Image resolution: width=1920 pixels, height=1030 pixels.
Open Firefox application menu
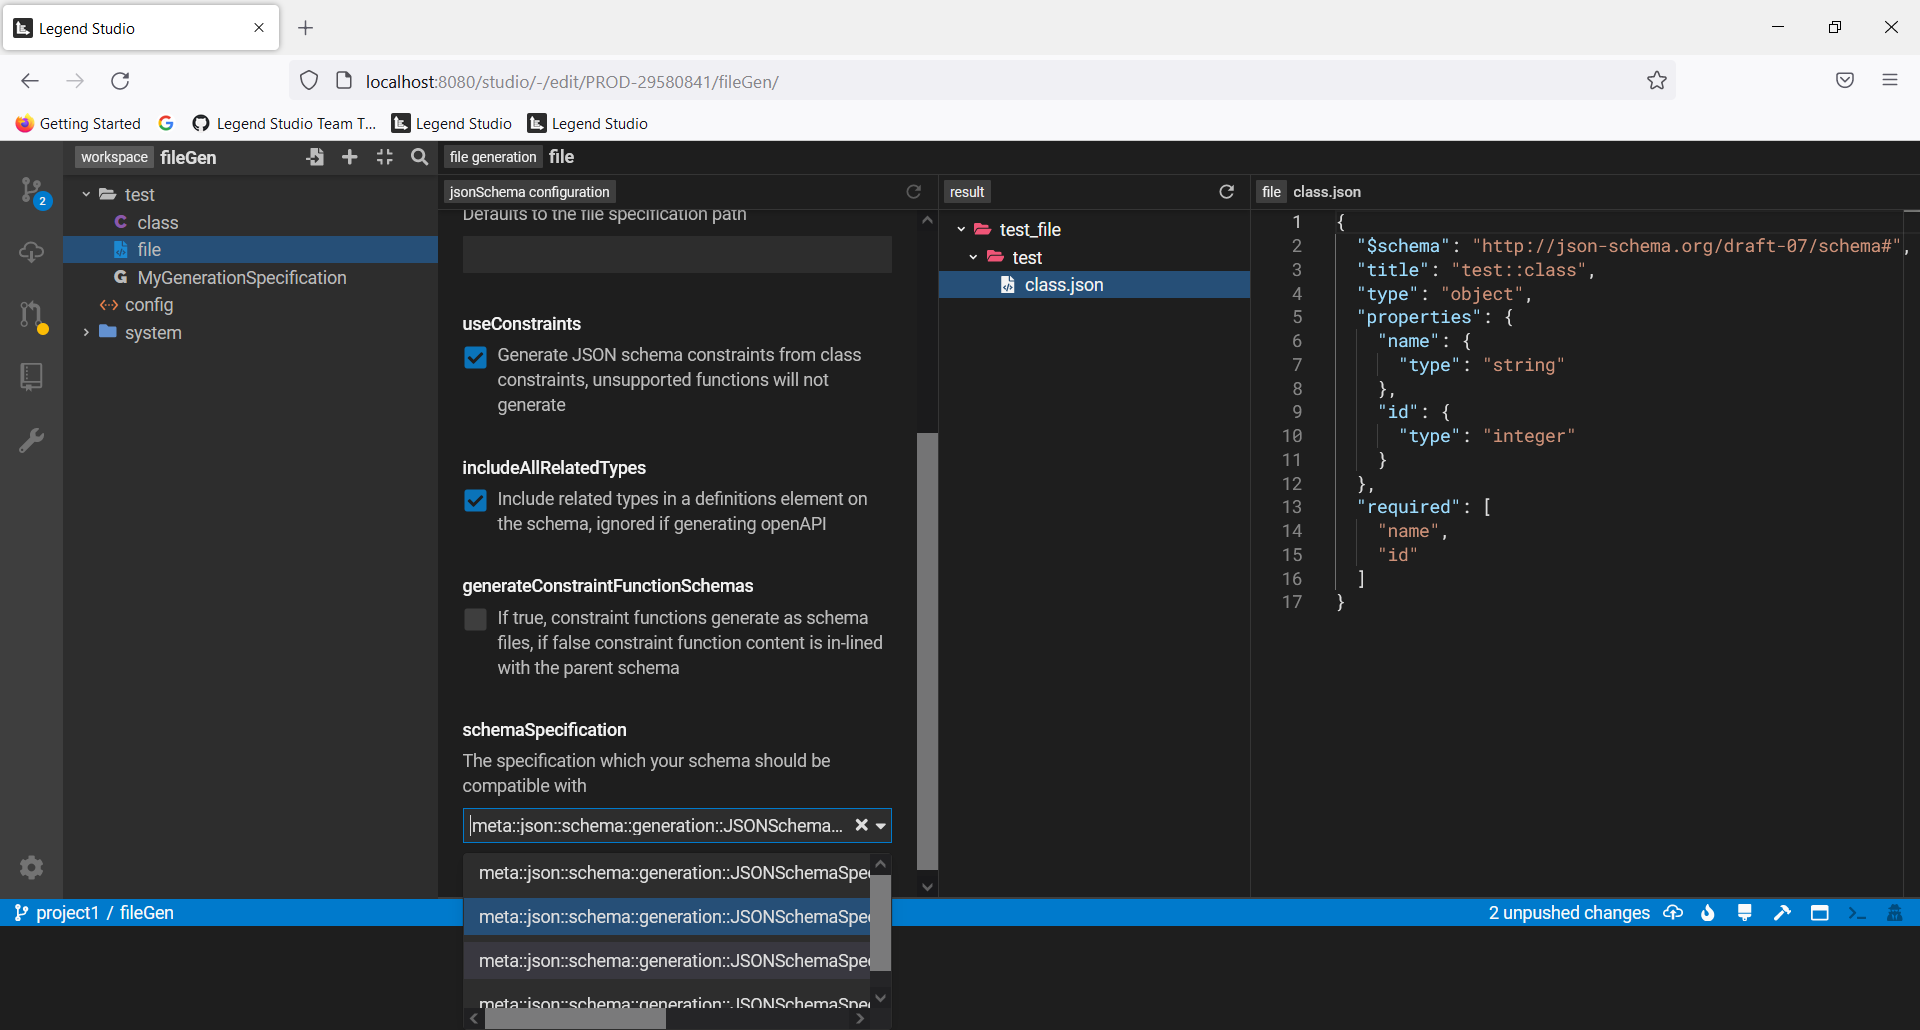[1890, 80]
